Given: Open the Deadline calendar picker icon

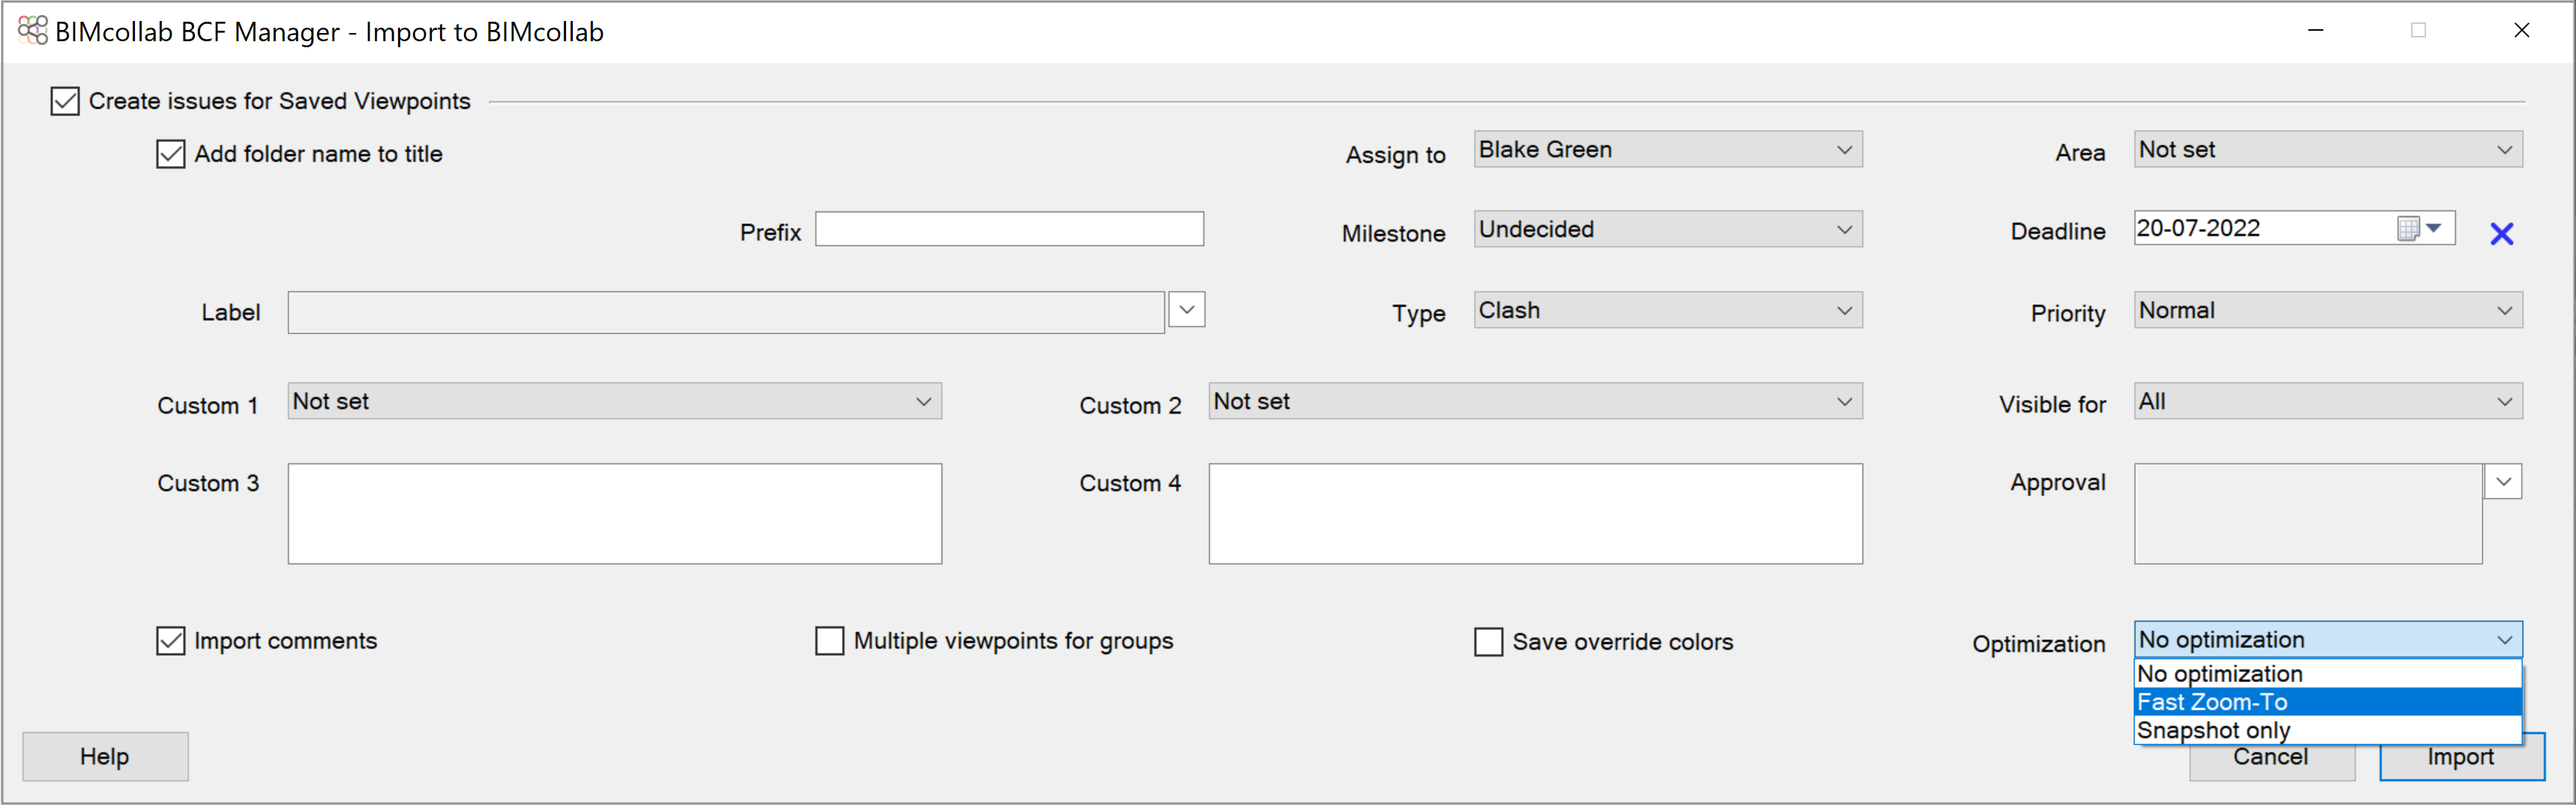Looking at the screenshot, I should tap(2420, 229).
